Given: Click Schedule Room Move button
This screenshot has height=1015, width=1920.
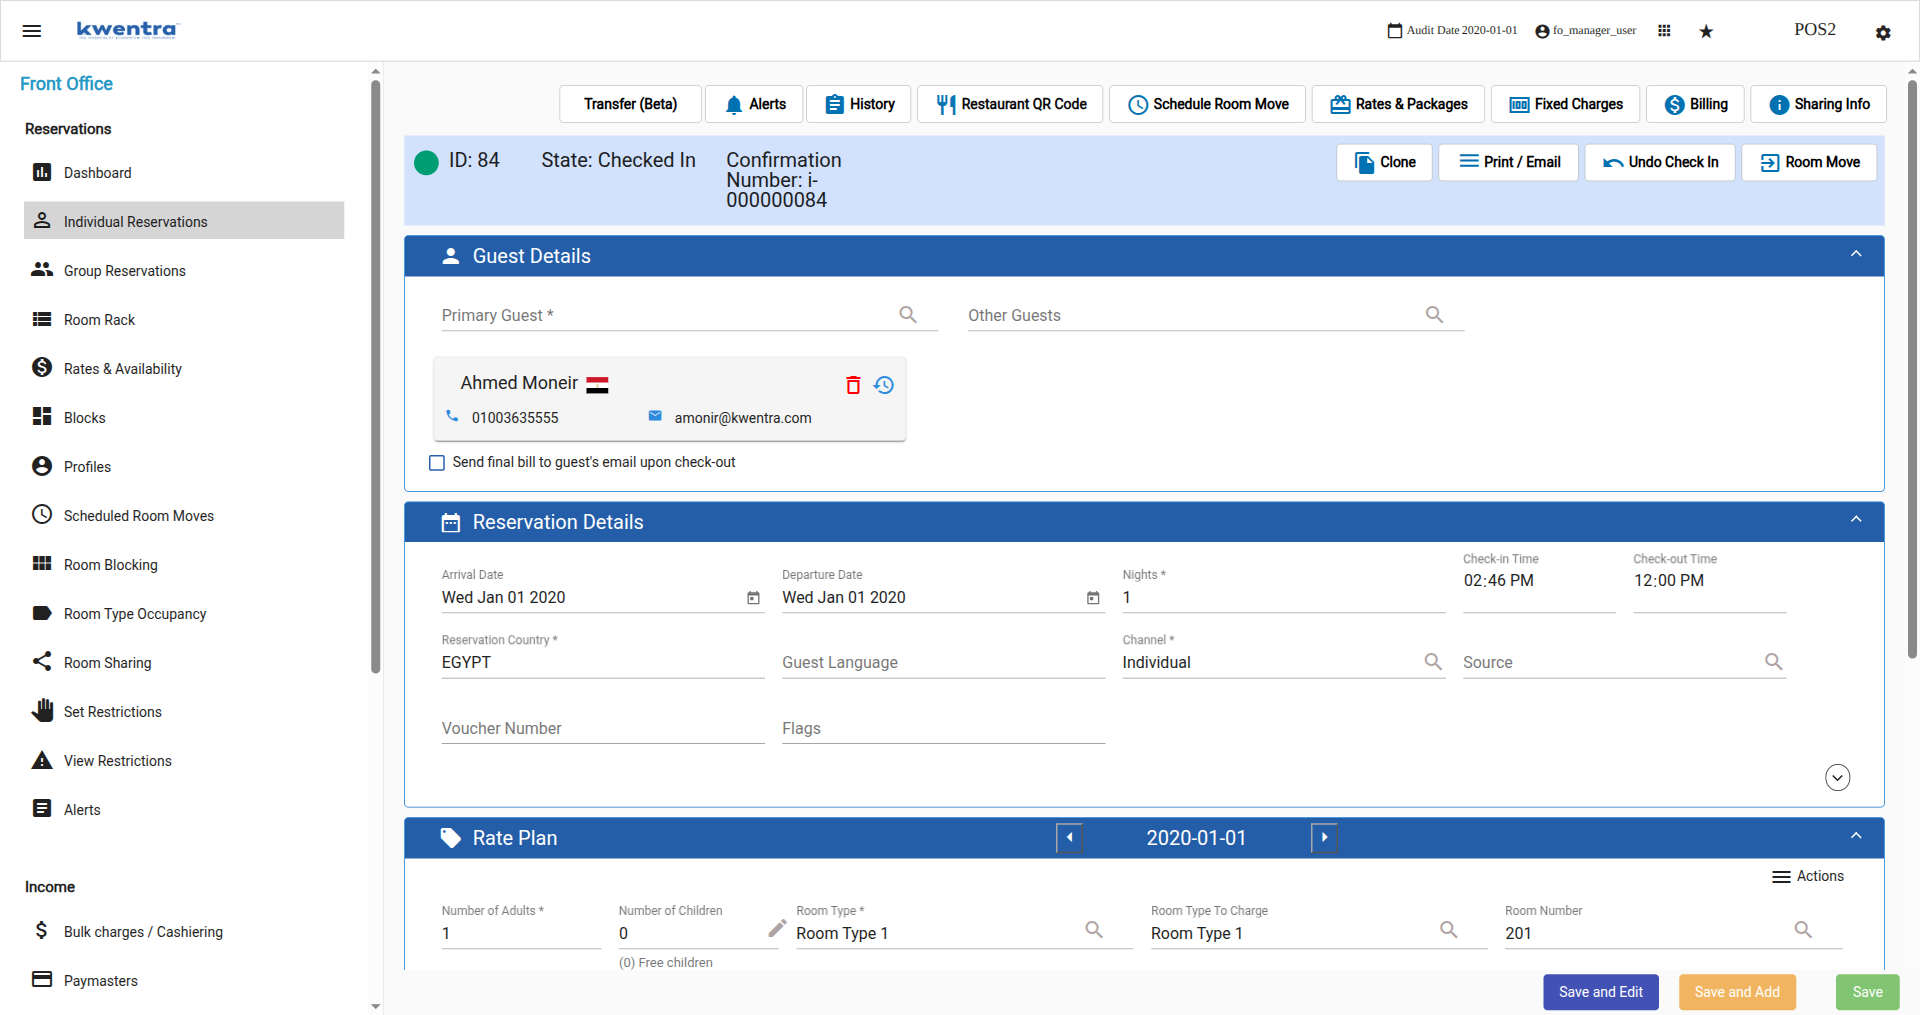Looking at the screenshot, I should coord(1207,104).
